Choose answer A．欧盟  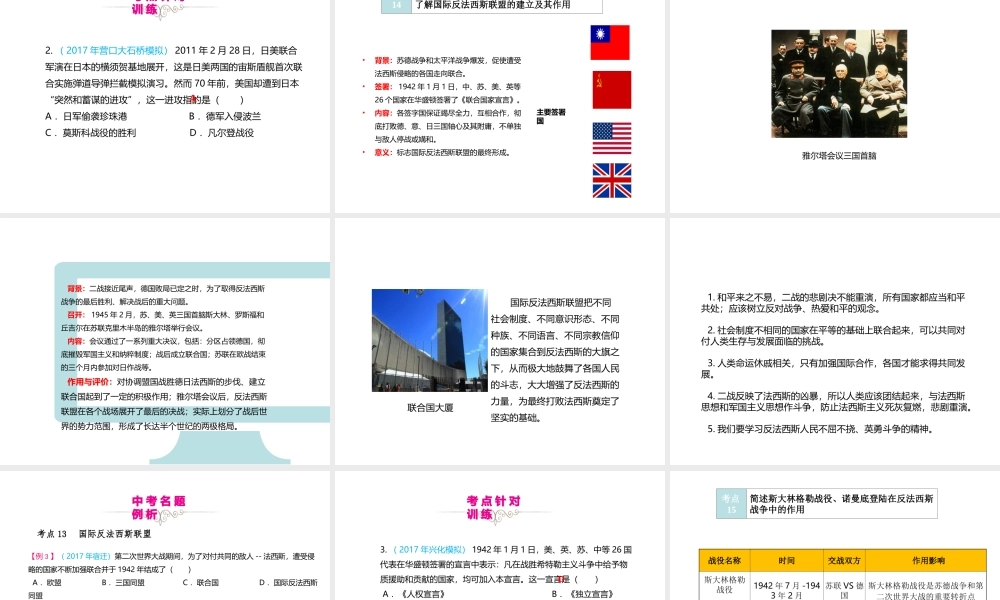click(x=48, y=582)
